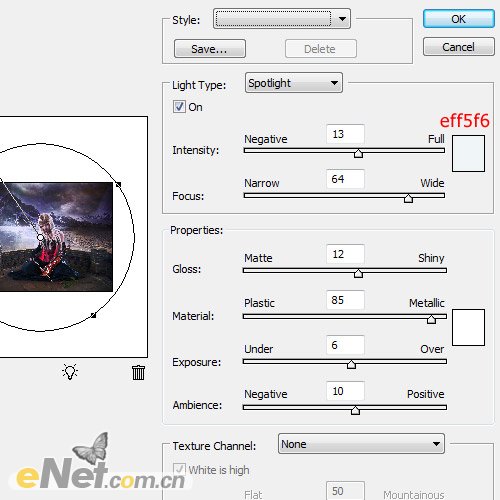500x500 pixels.
Task: Toggle the light On checkbox
Action: pos(179,107)
